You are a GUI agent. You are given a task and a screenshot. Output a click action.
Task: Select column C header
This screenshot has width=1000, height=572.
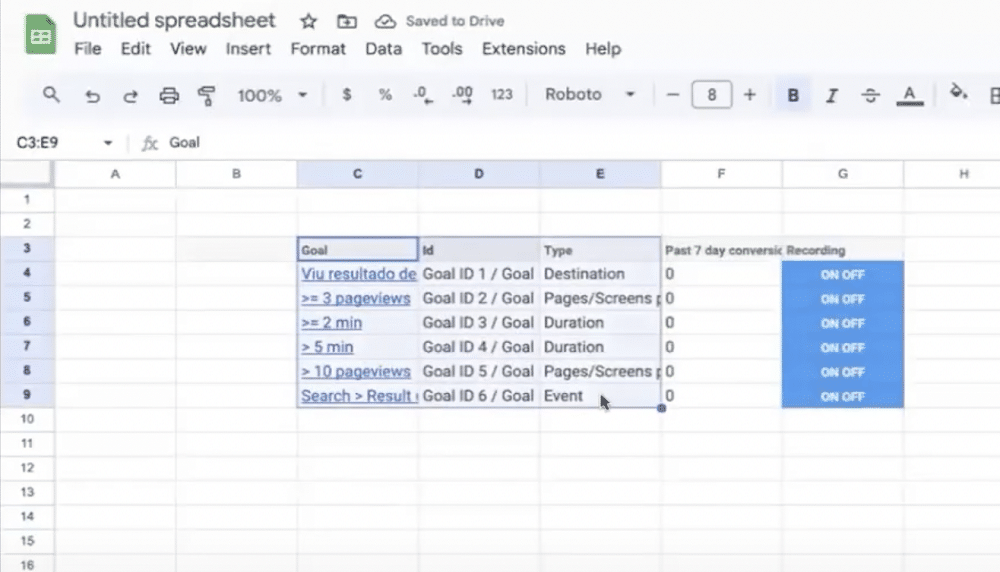[x=357, y=174]
